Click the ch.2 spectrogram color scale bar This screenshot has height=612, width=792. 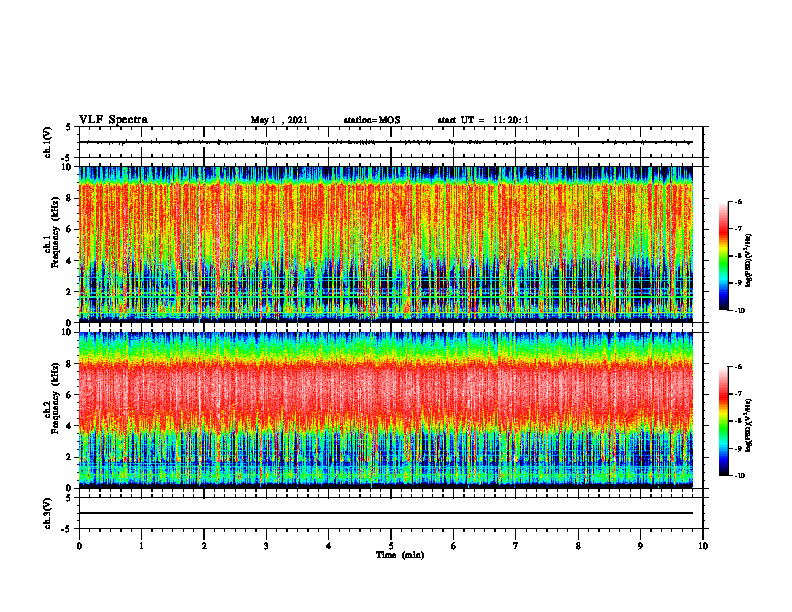[x=724, y=421]
